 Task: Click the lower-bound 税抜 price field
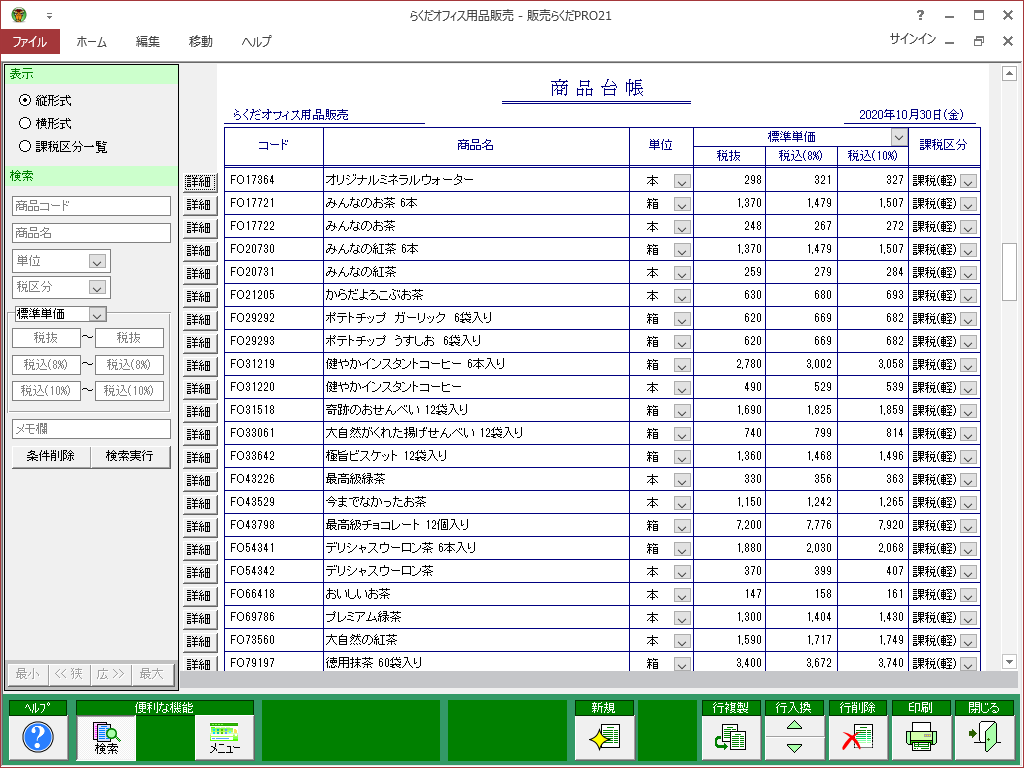[46, 338]
